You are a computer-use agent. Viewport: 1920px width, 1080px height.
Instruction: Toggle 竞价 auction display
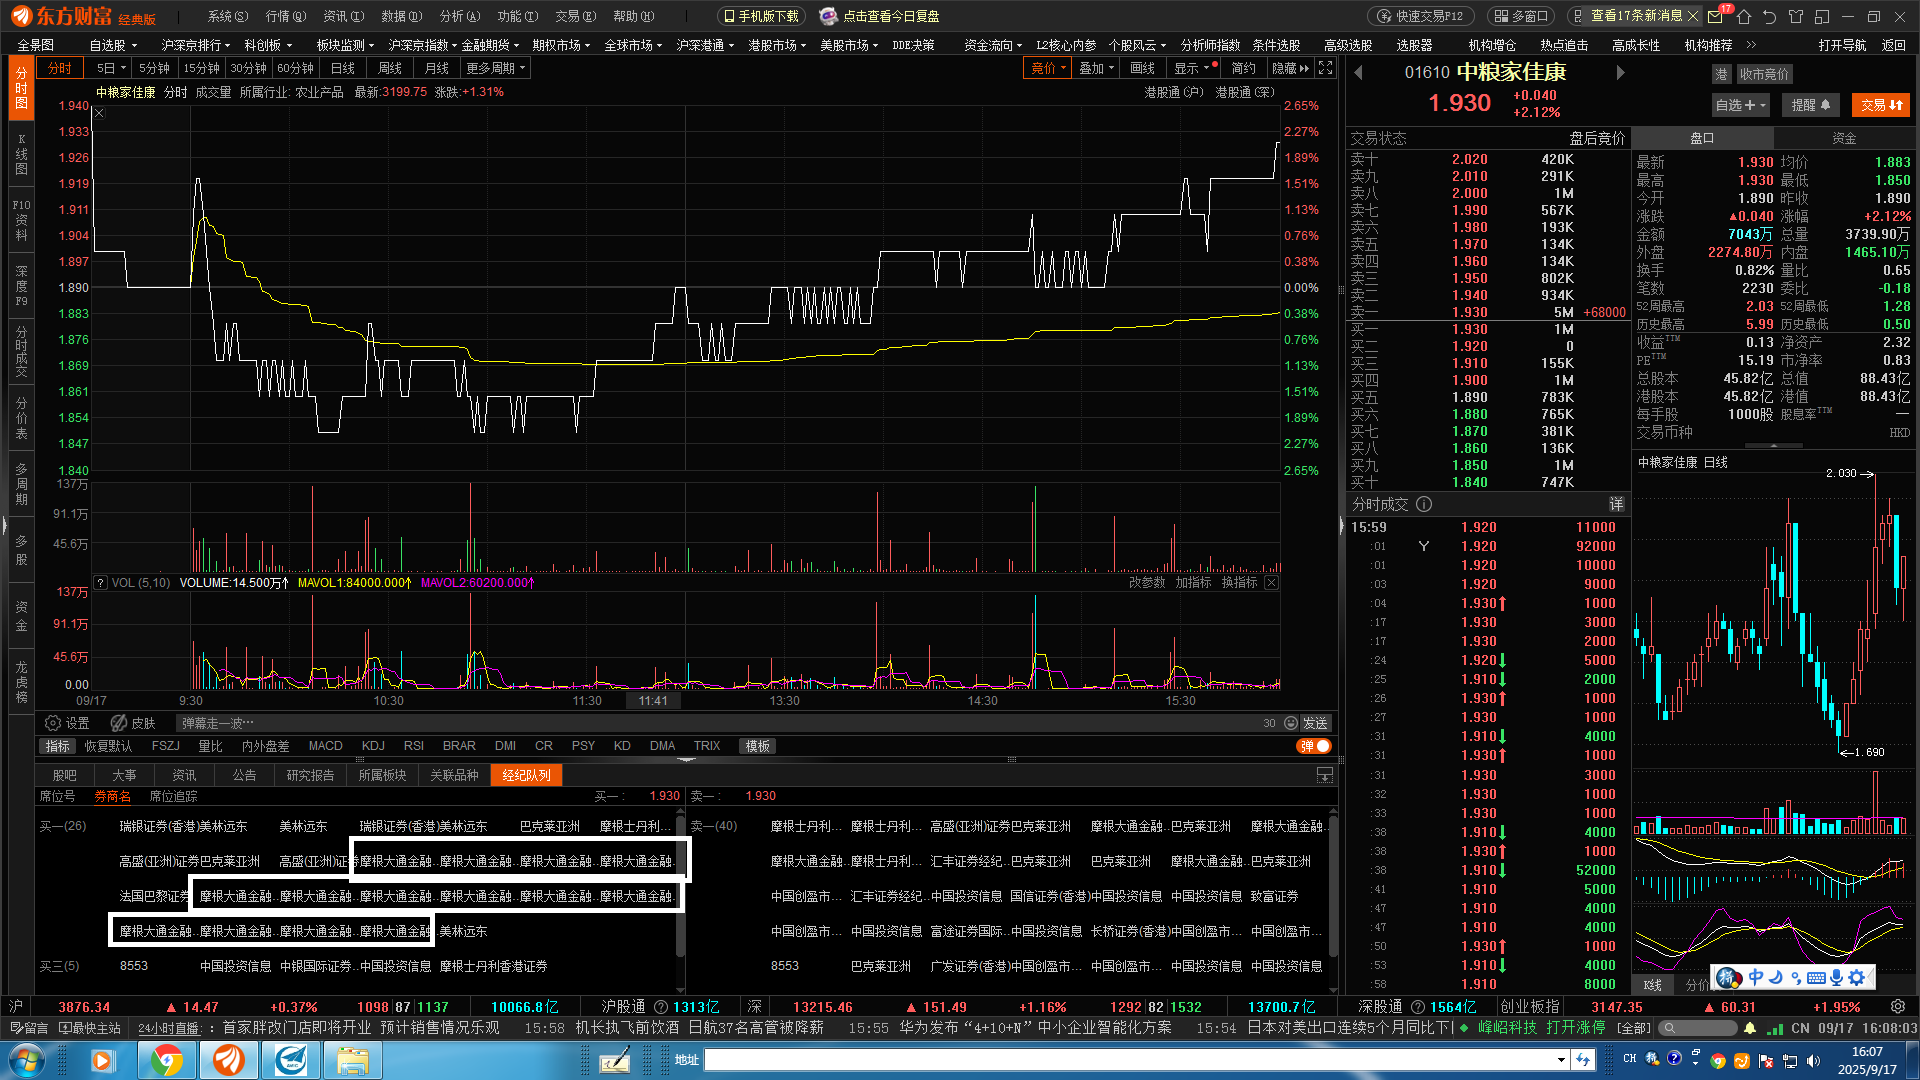tap(1047, 68)
